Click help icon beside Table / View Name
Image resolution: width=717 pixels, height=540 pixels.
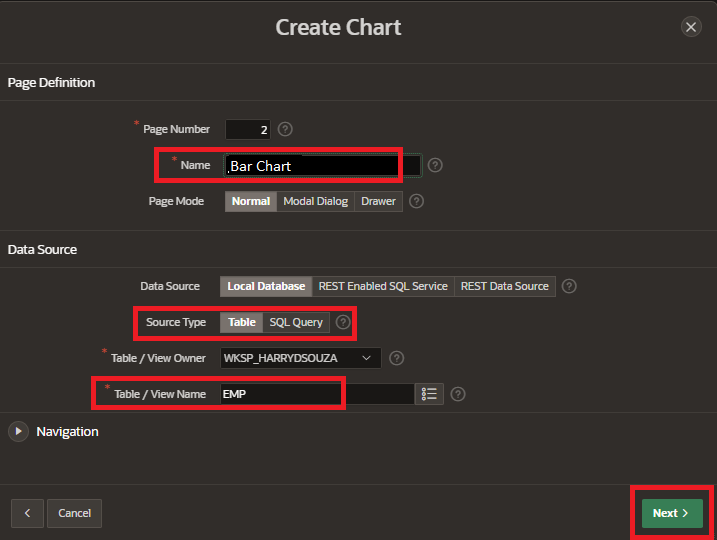[458, 394]
